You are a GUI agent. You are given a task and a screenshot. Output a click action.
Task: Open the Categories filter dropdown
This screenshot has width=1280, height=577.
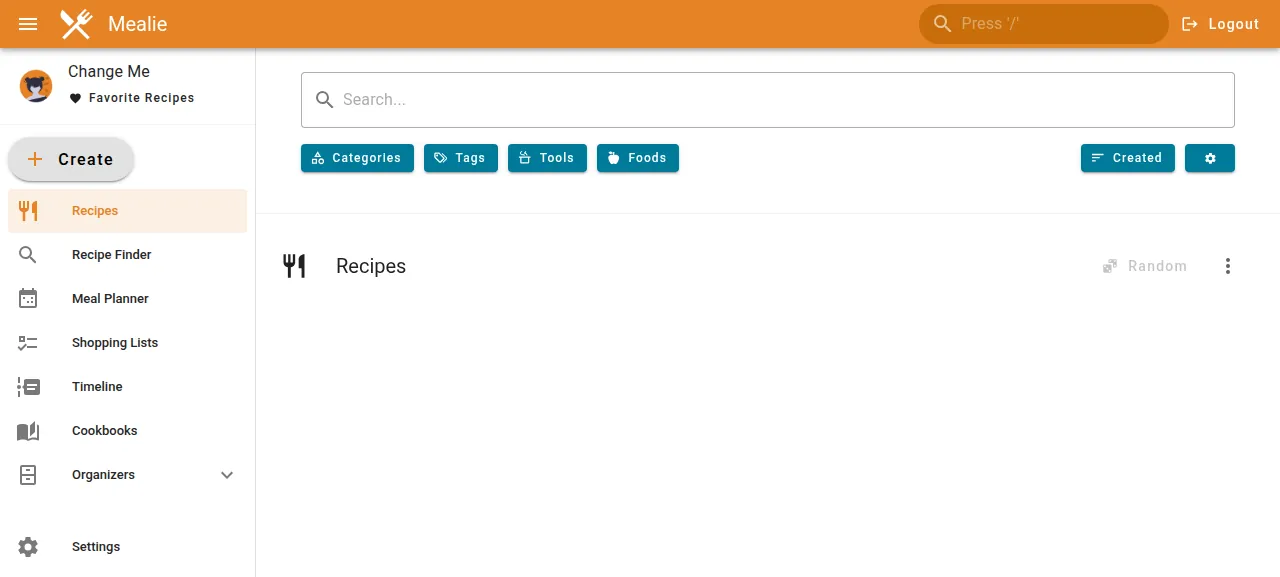(357, 158)
